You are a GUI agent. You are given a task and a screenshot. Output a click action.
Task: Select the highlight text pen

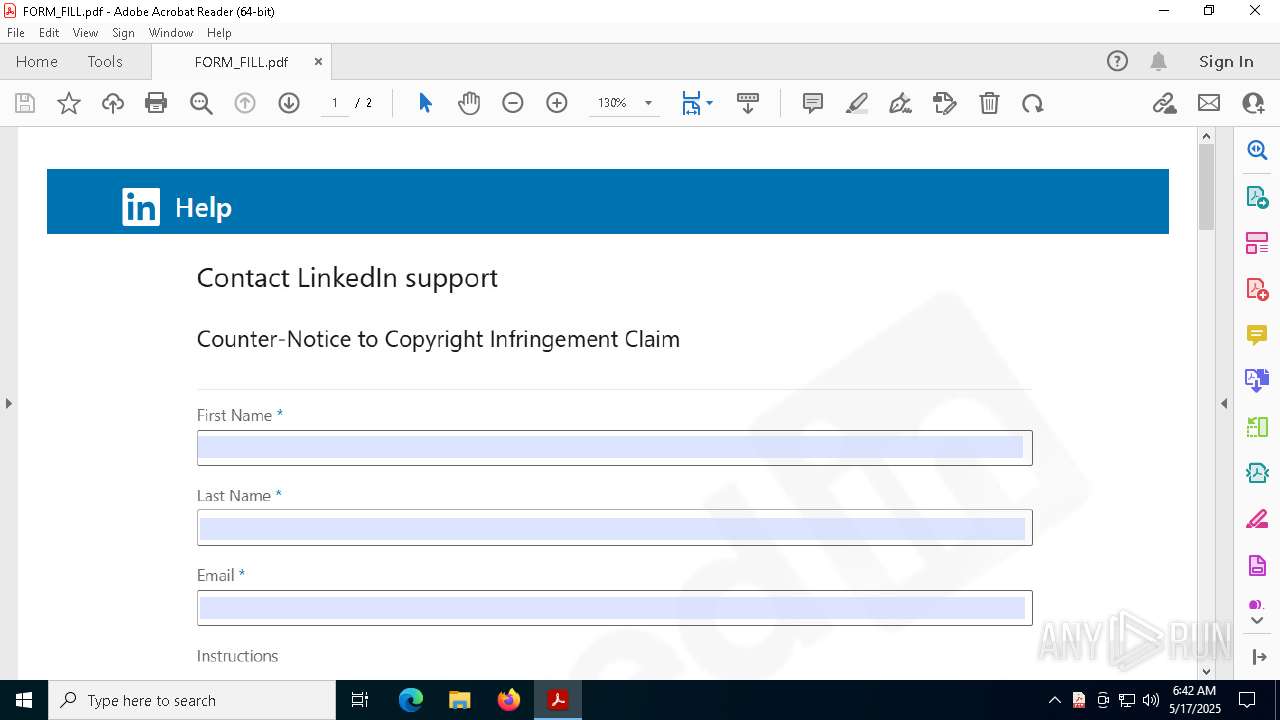(x=857, y=103)
